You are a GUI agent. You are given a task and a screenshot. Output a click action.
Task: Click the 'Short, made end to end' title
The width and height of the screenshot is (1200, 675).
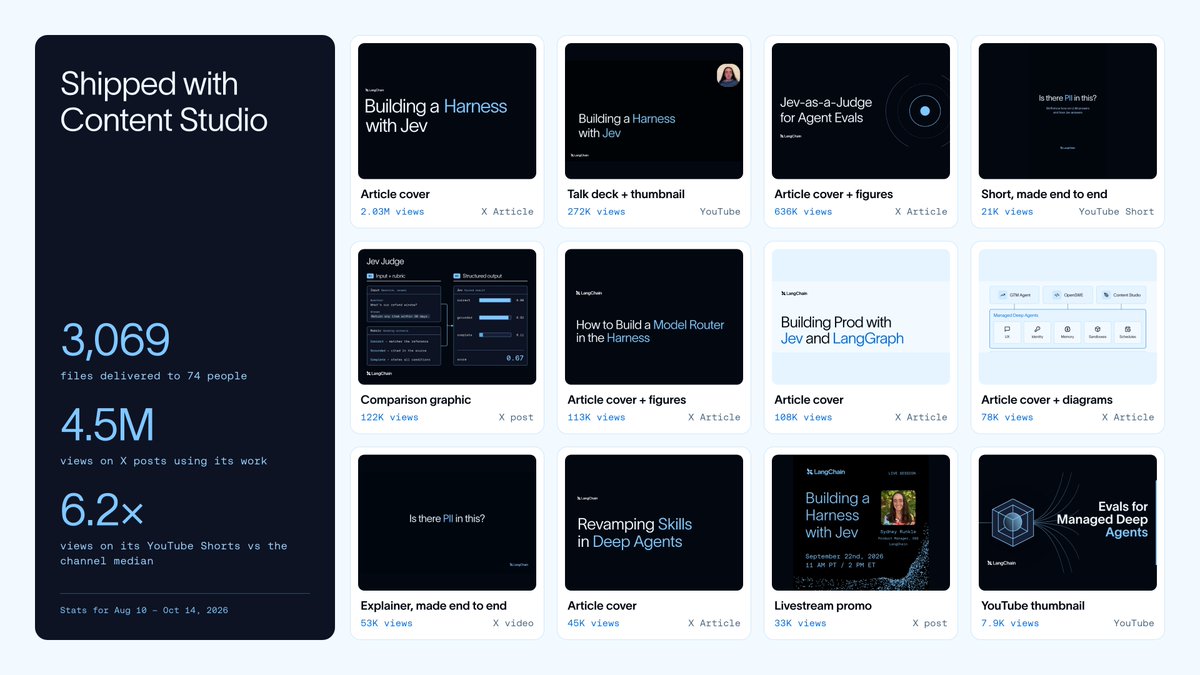coord(1044,194)
